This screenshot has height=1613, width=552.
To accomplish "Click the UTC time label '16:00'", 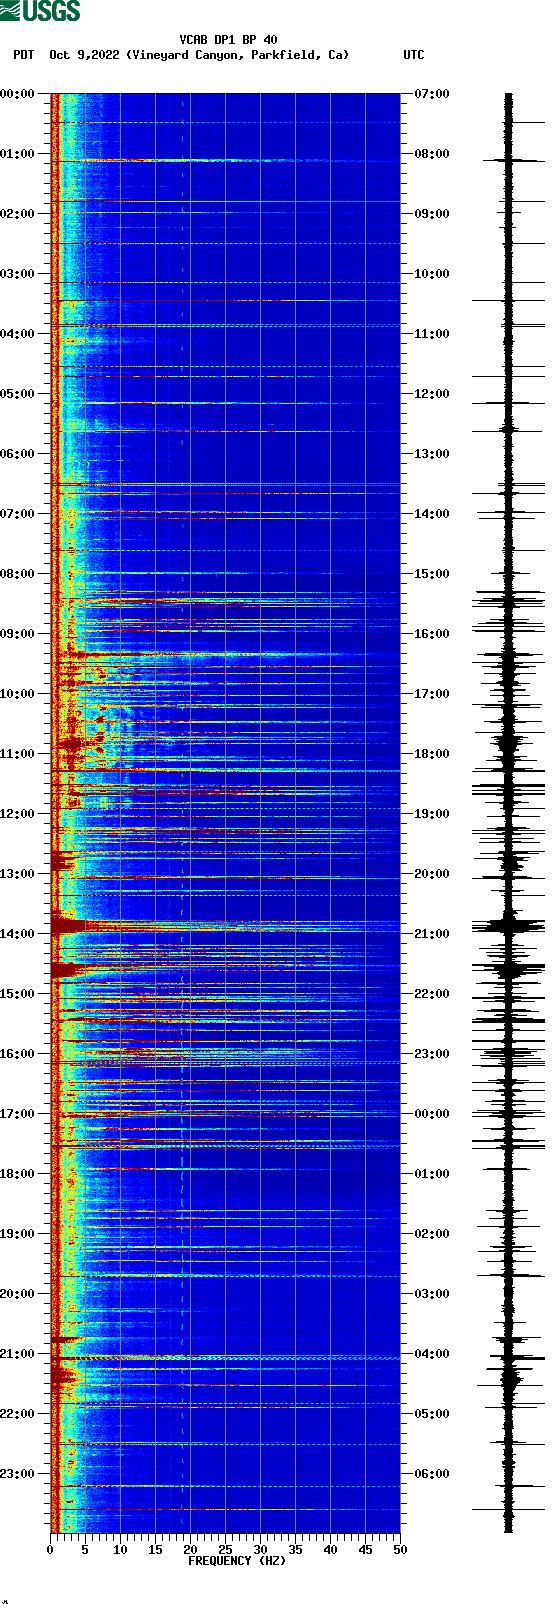I will [432, 634].
